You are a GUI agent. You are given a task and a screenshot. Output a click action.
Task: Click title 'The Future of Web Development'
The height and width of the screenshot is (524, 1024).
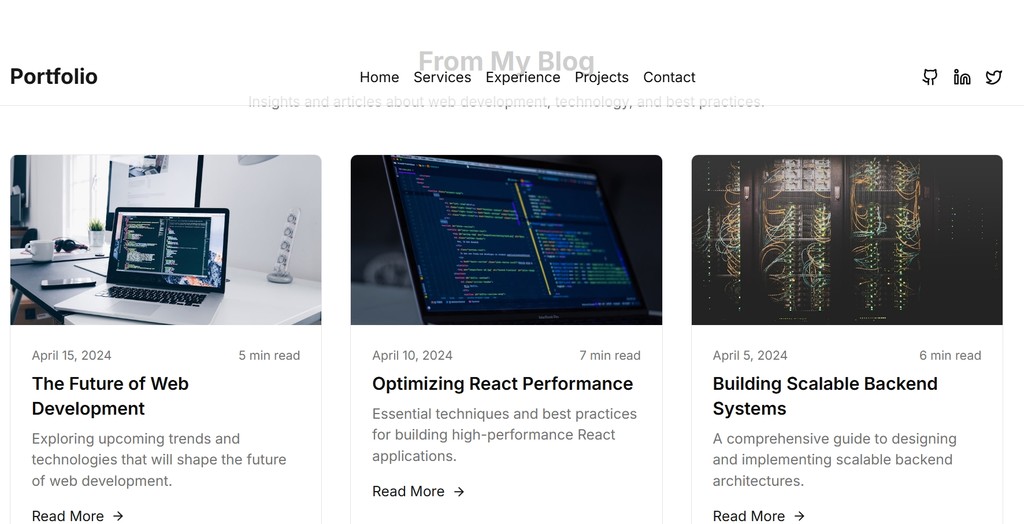[x=110, y=396]
